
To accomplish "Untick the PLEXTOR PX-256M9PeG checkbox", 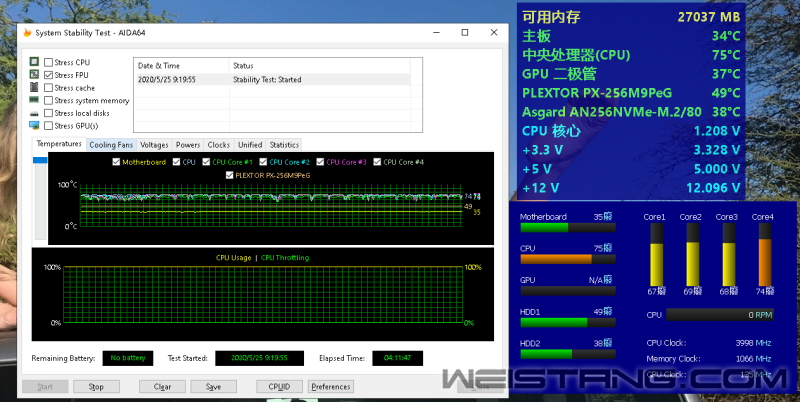I will [x=230, y=174].
